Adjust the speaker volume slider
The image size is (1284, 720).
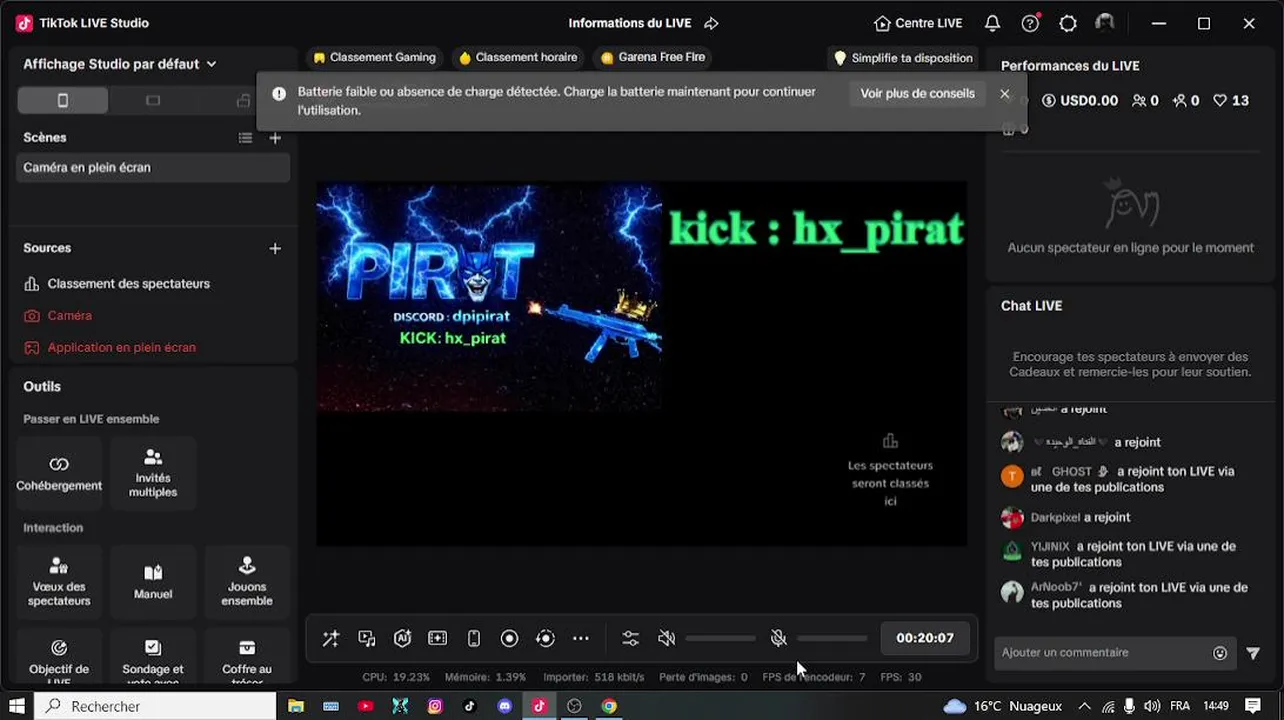(720, 638)
